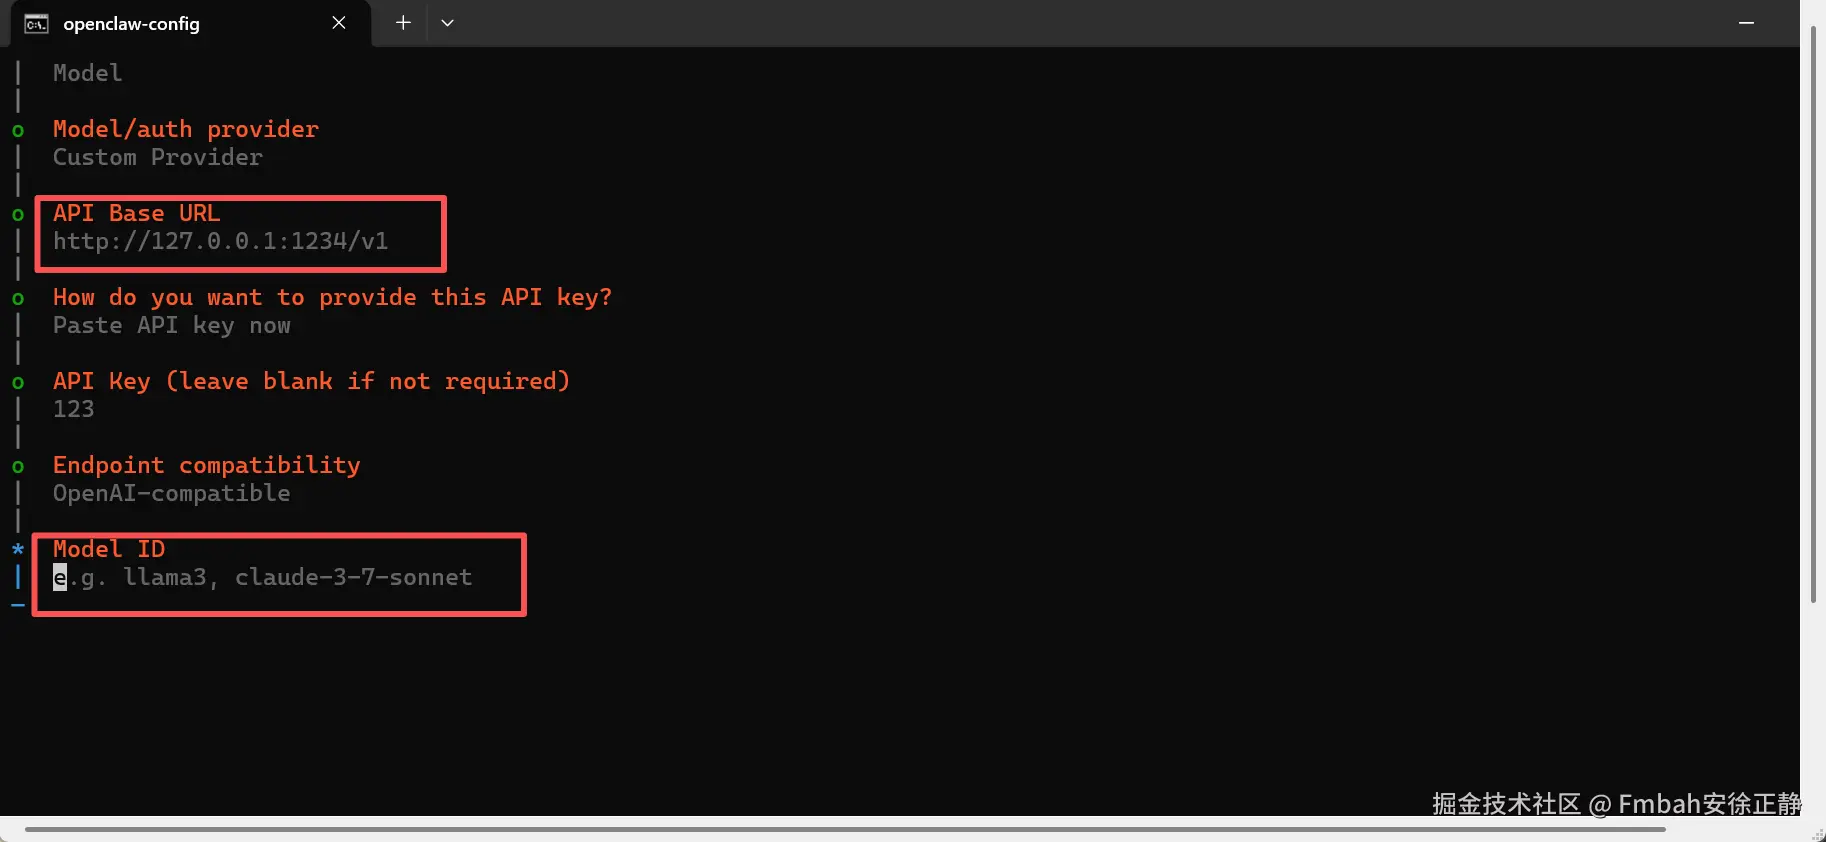The width and height of the screenshot is (1826, 842).
Task: Click the Model ID input placeholder text
Action: [x=262, y=577]
